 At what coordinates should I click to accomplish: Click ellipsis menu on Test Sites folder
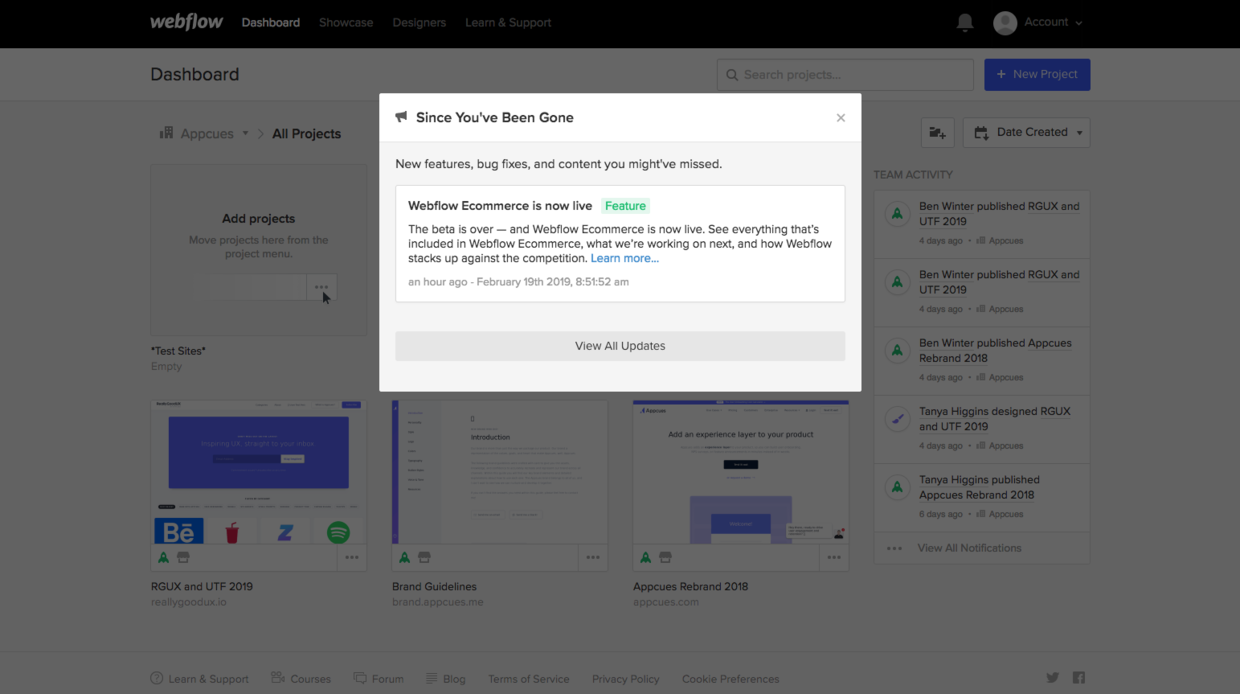pyautogui.click(x=321, y=287)
